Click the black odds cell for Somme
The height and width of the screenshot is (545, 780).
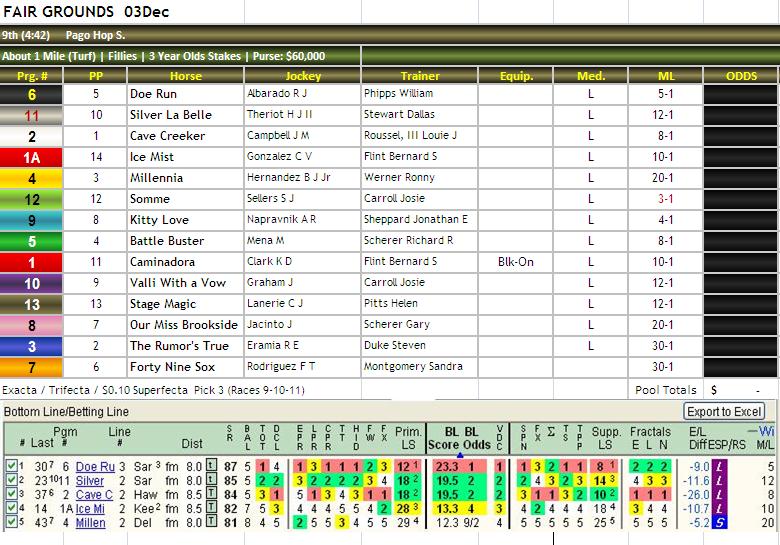[x=741, y=199]
